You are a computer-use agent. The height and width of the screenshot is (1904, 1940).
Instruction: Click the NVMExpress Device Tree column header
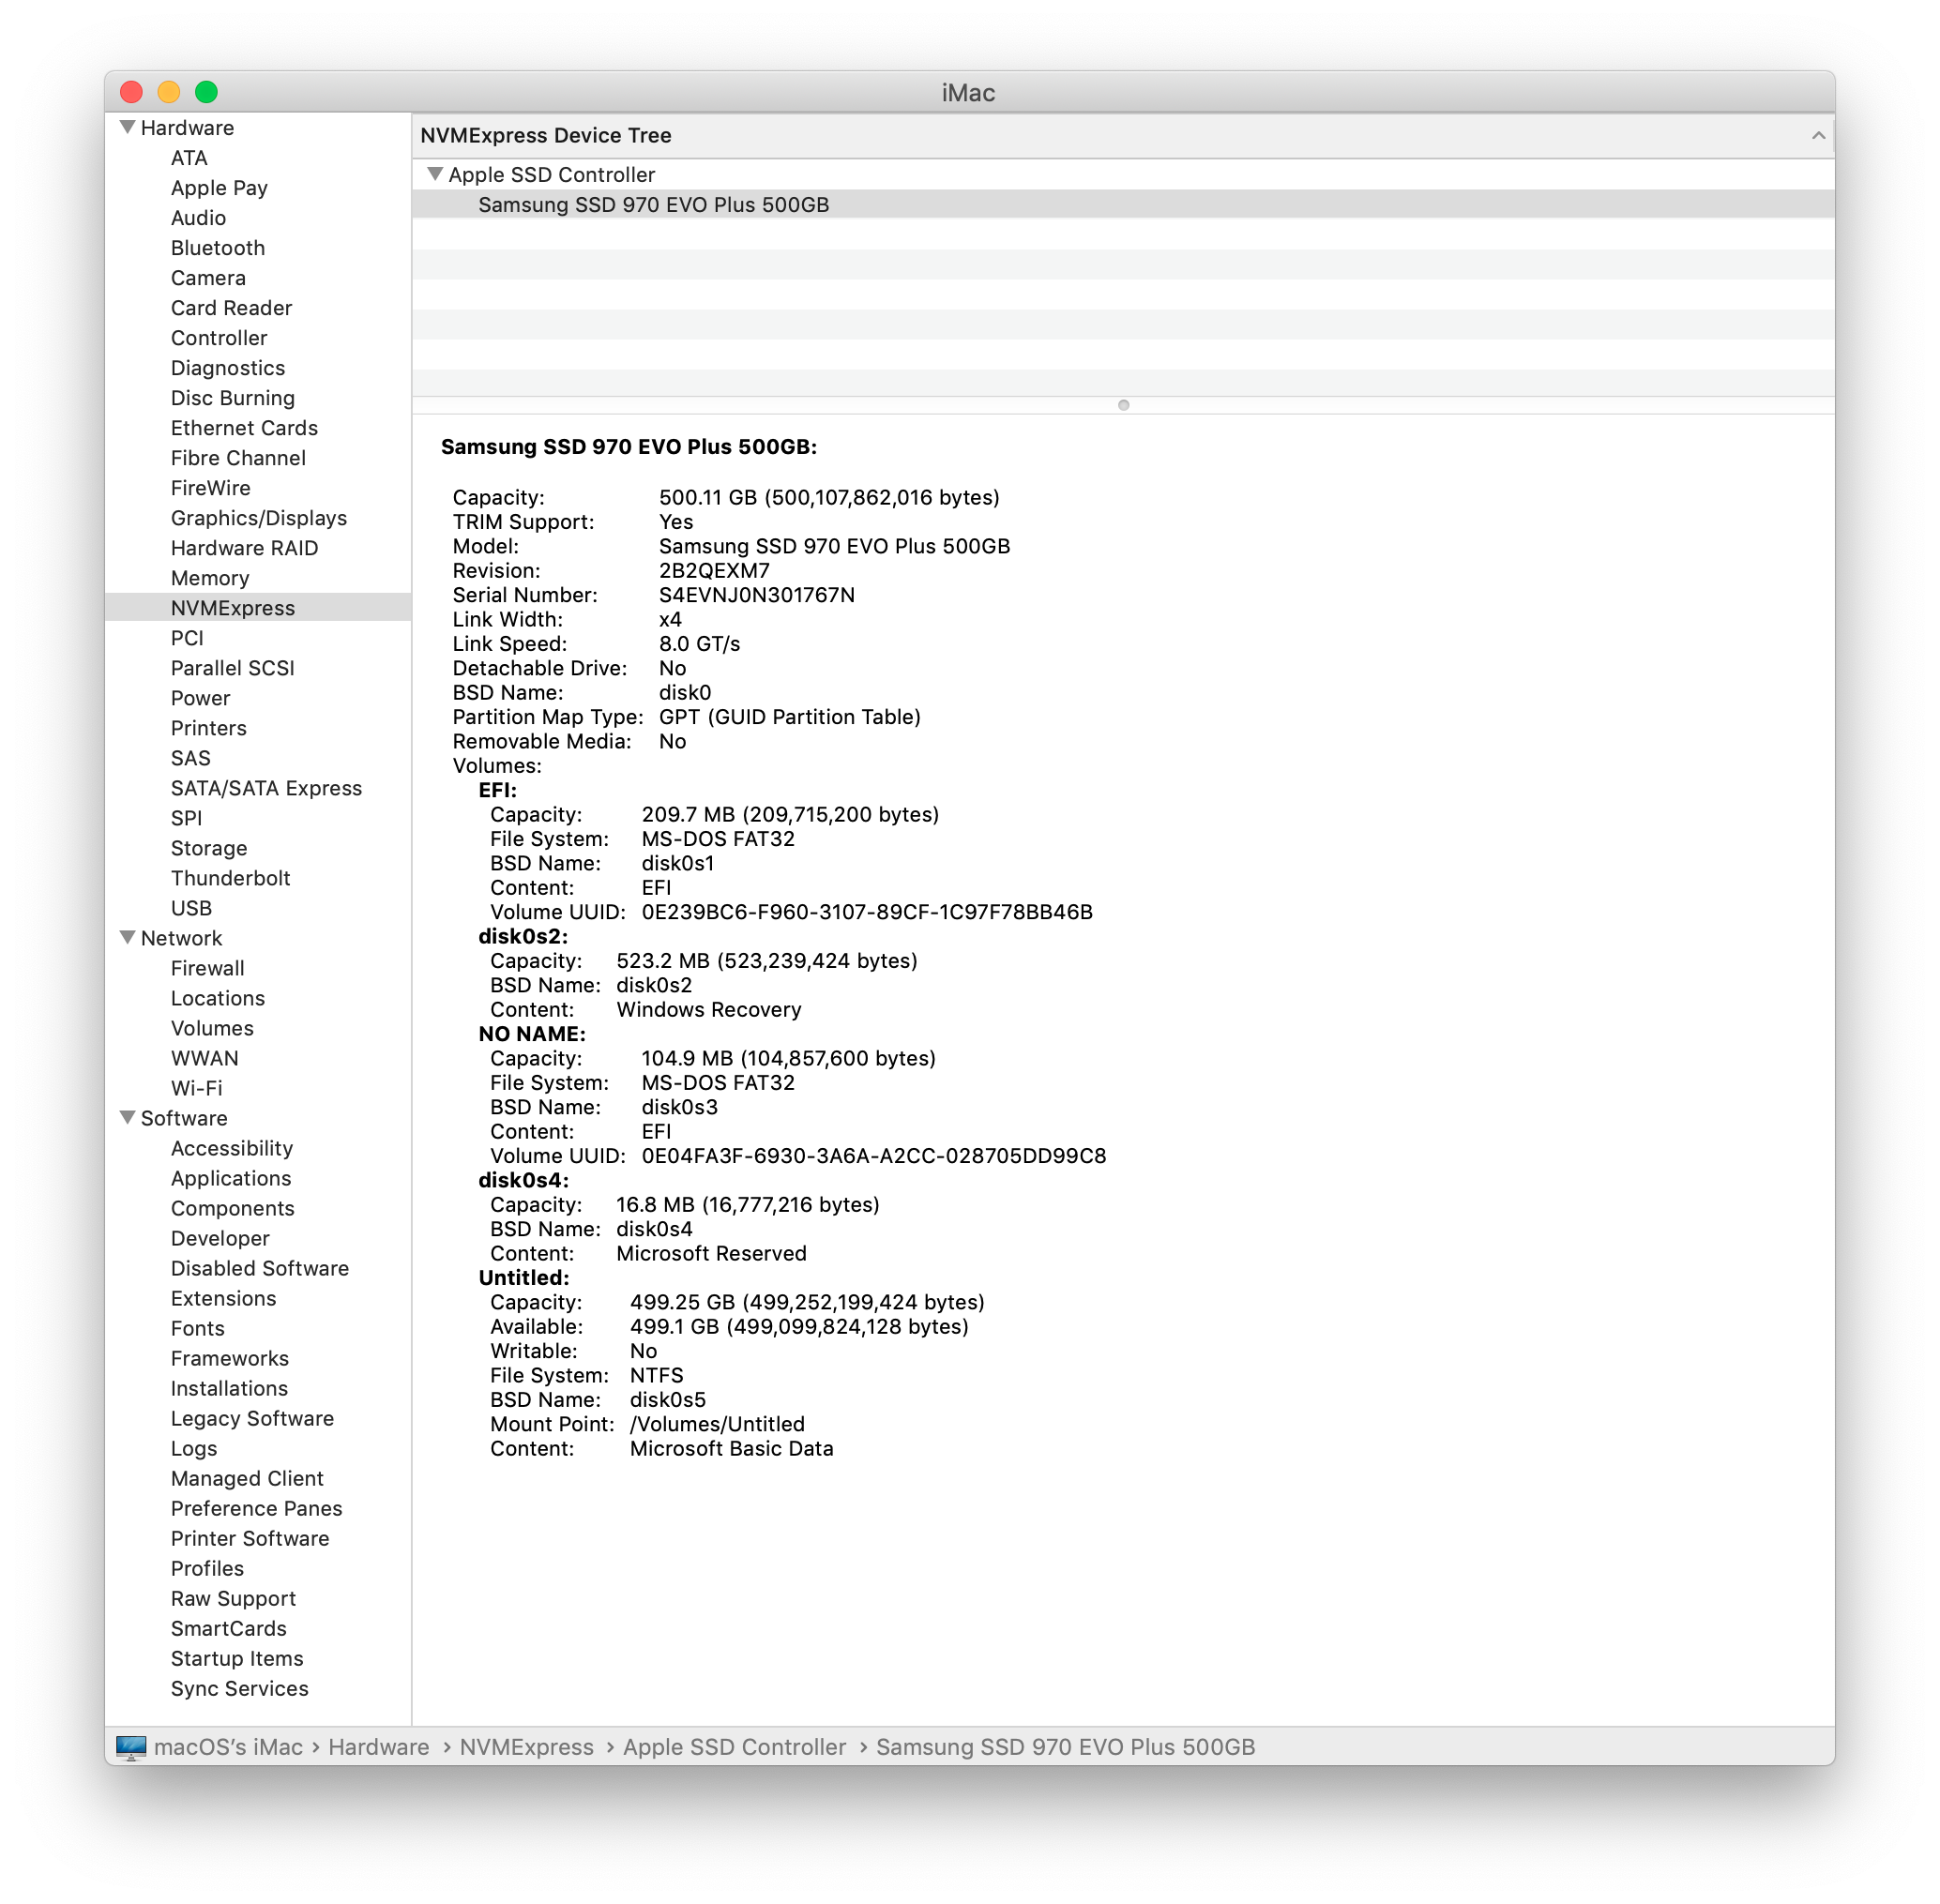coord(545,135)
